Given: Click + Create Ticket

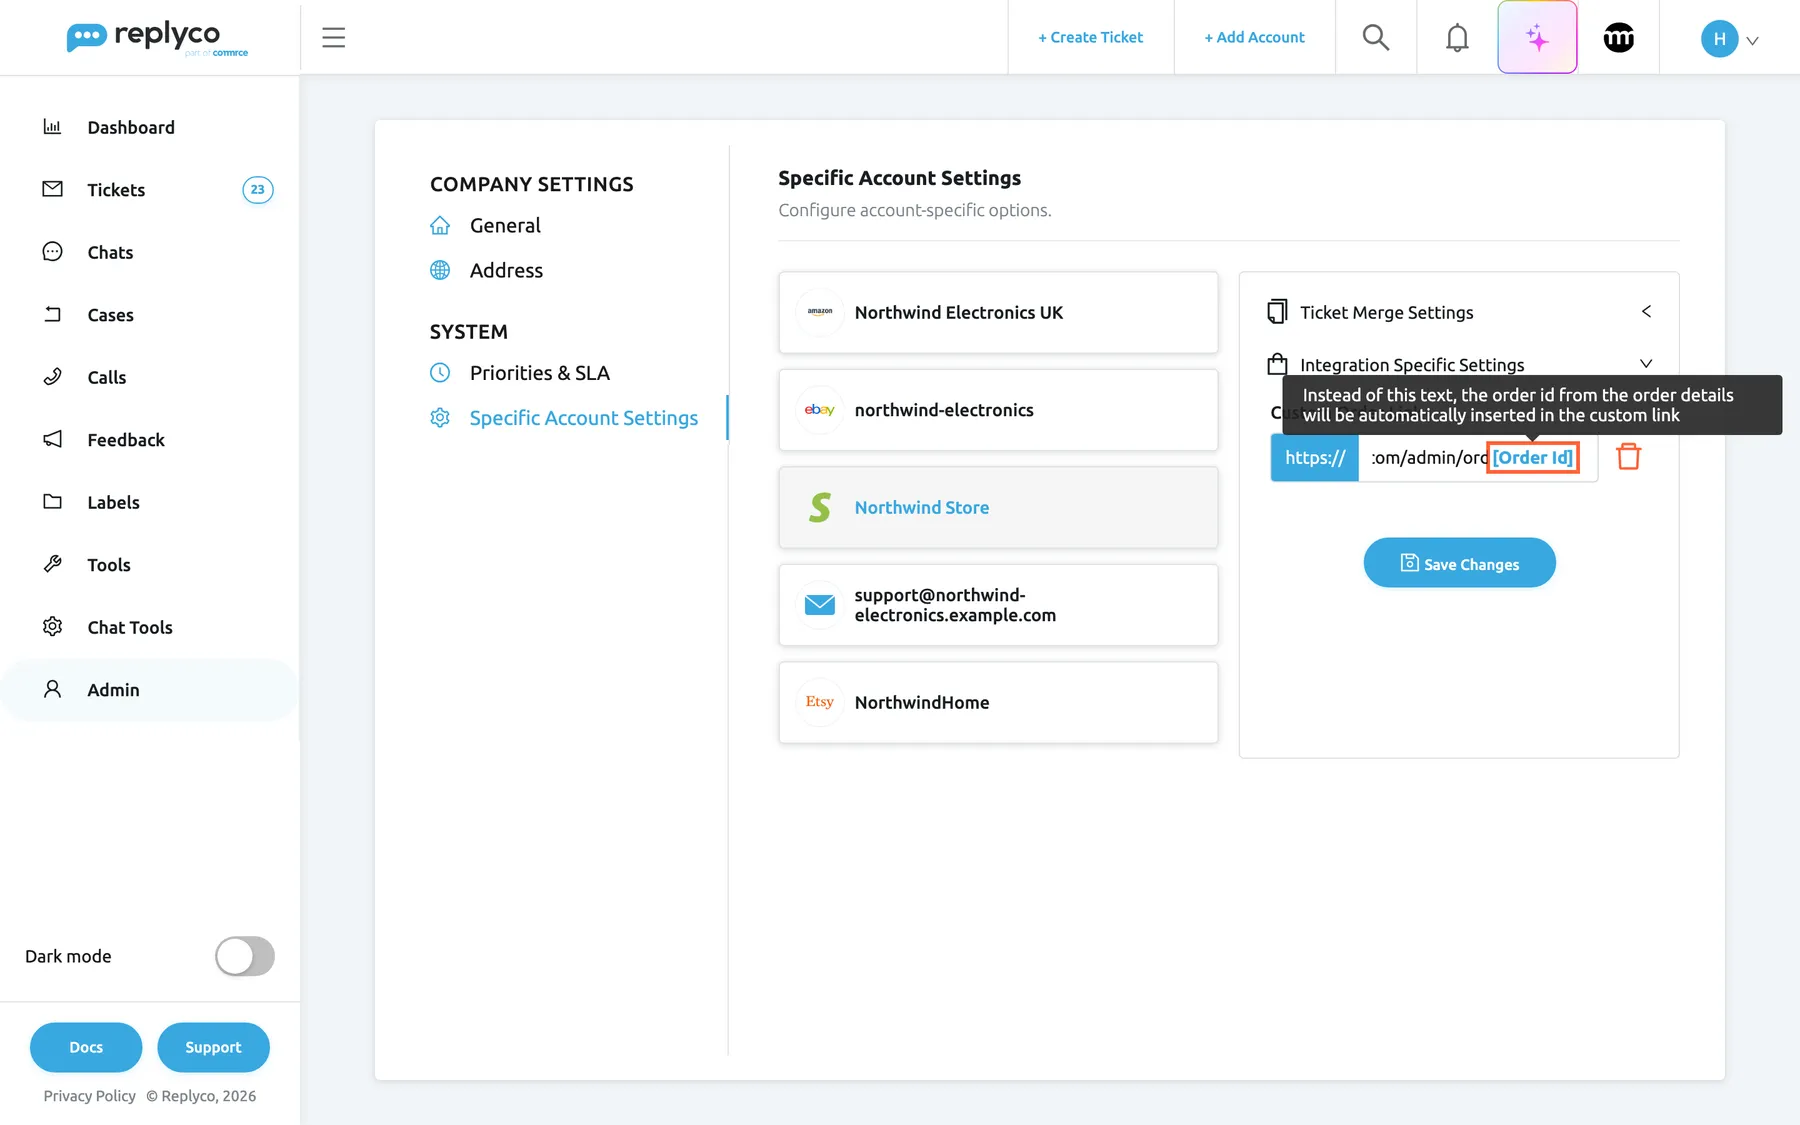Looking at the screenshot, I should point(1090,37).
